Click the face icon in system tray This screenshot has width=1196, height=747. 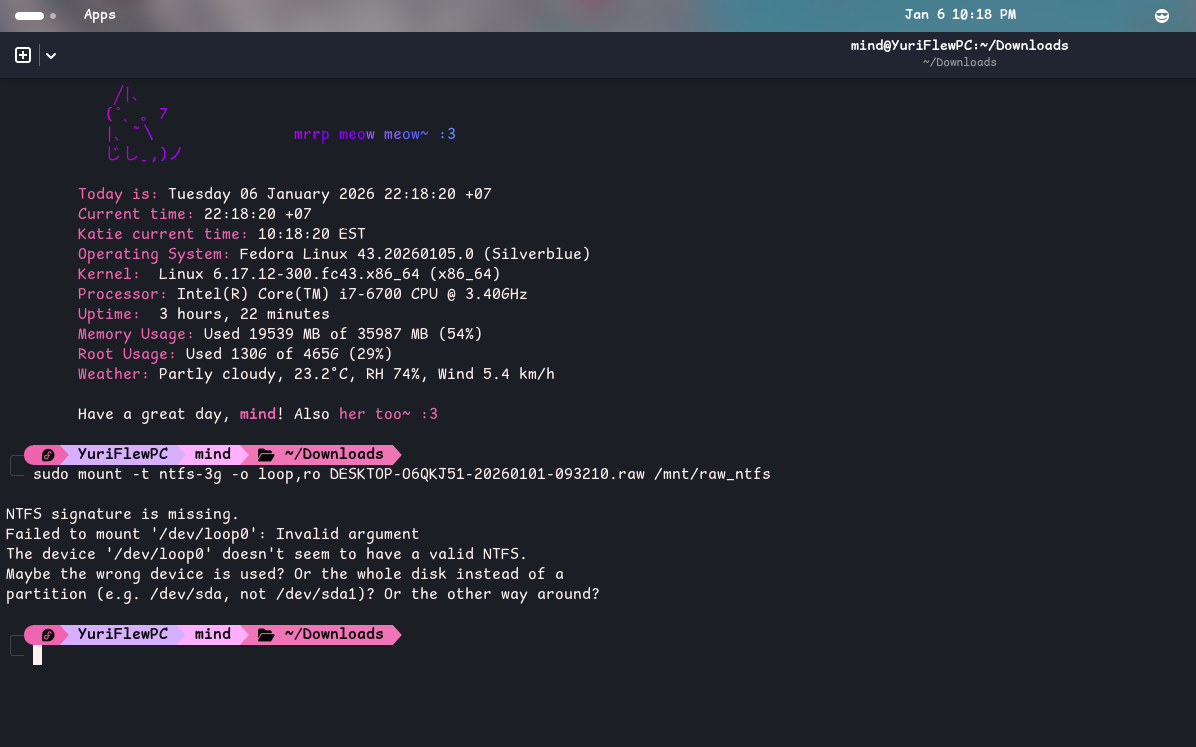(x=1161, y=15)
